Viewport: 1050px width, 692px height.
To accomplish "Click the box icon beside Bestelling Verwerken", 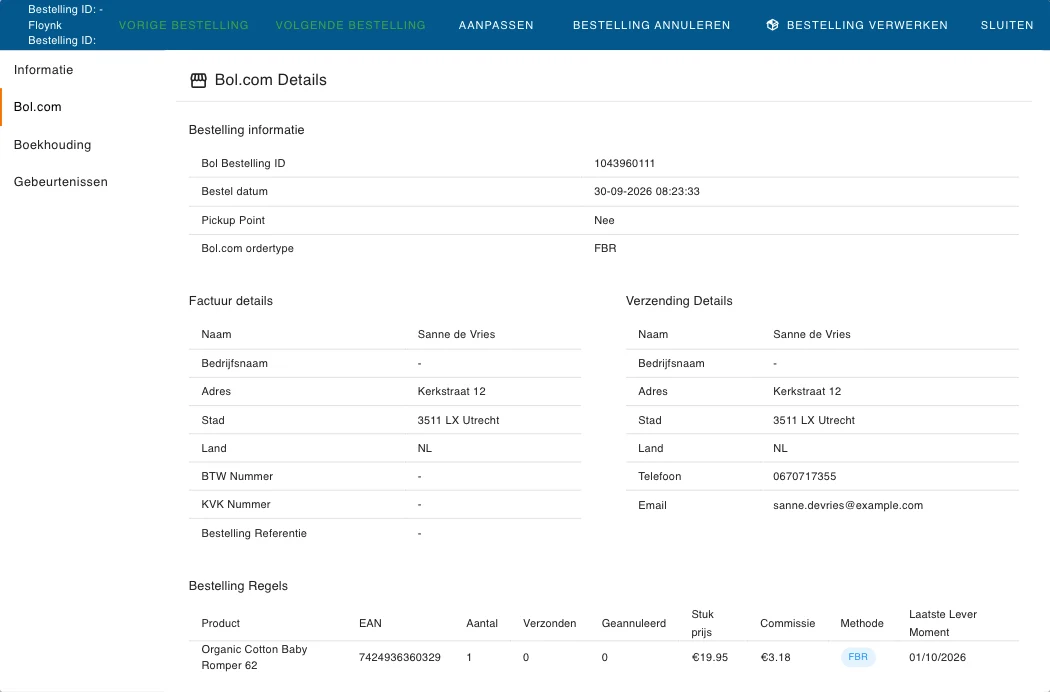I will 772,25.
